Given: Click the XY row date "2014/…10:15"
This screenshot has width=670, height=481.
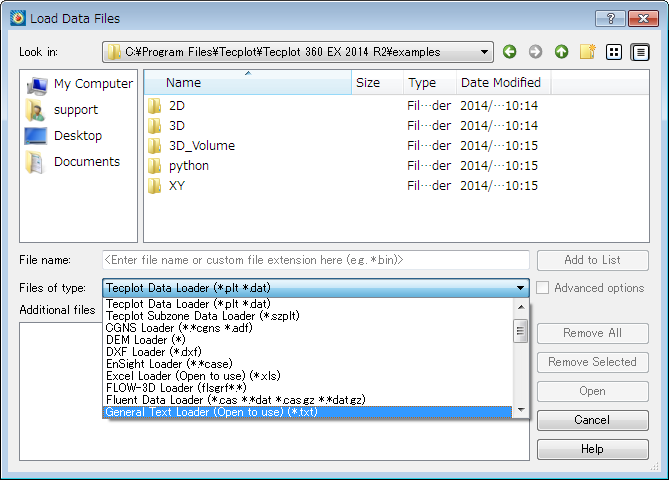Looking at the screenshot, I should coord(499,186).
